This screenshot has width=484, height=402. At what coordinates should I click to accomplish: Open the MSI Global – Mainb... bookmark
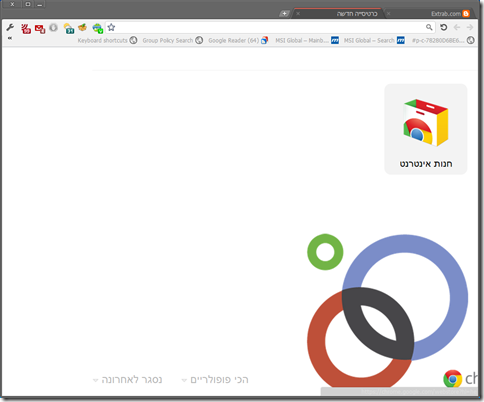[x=307, y=40]
